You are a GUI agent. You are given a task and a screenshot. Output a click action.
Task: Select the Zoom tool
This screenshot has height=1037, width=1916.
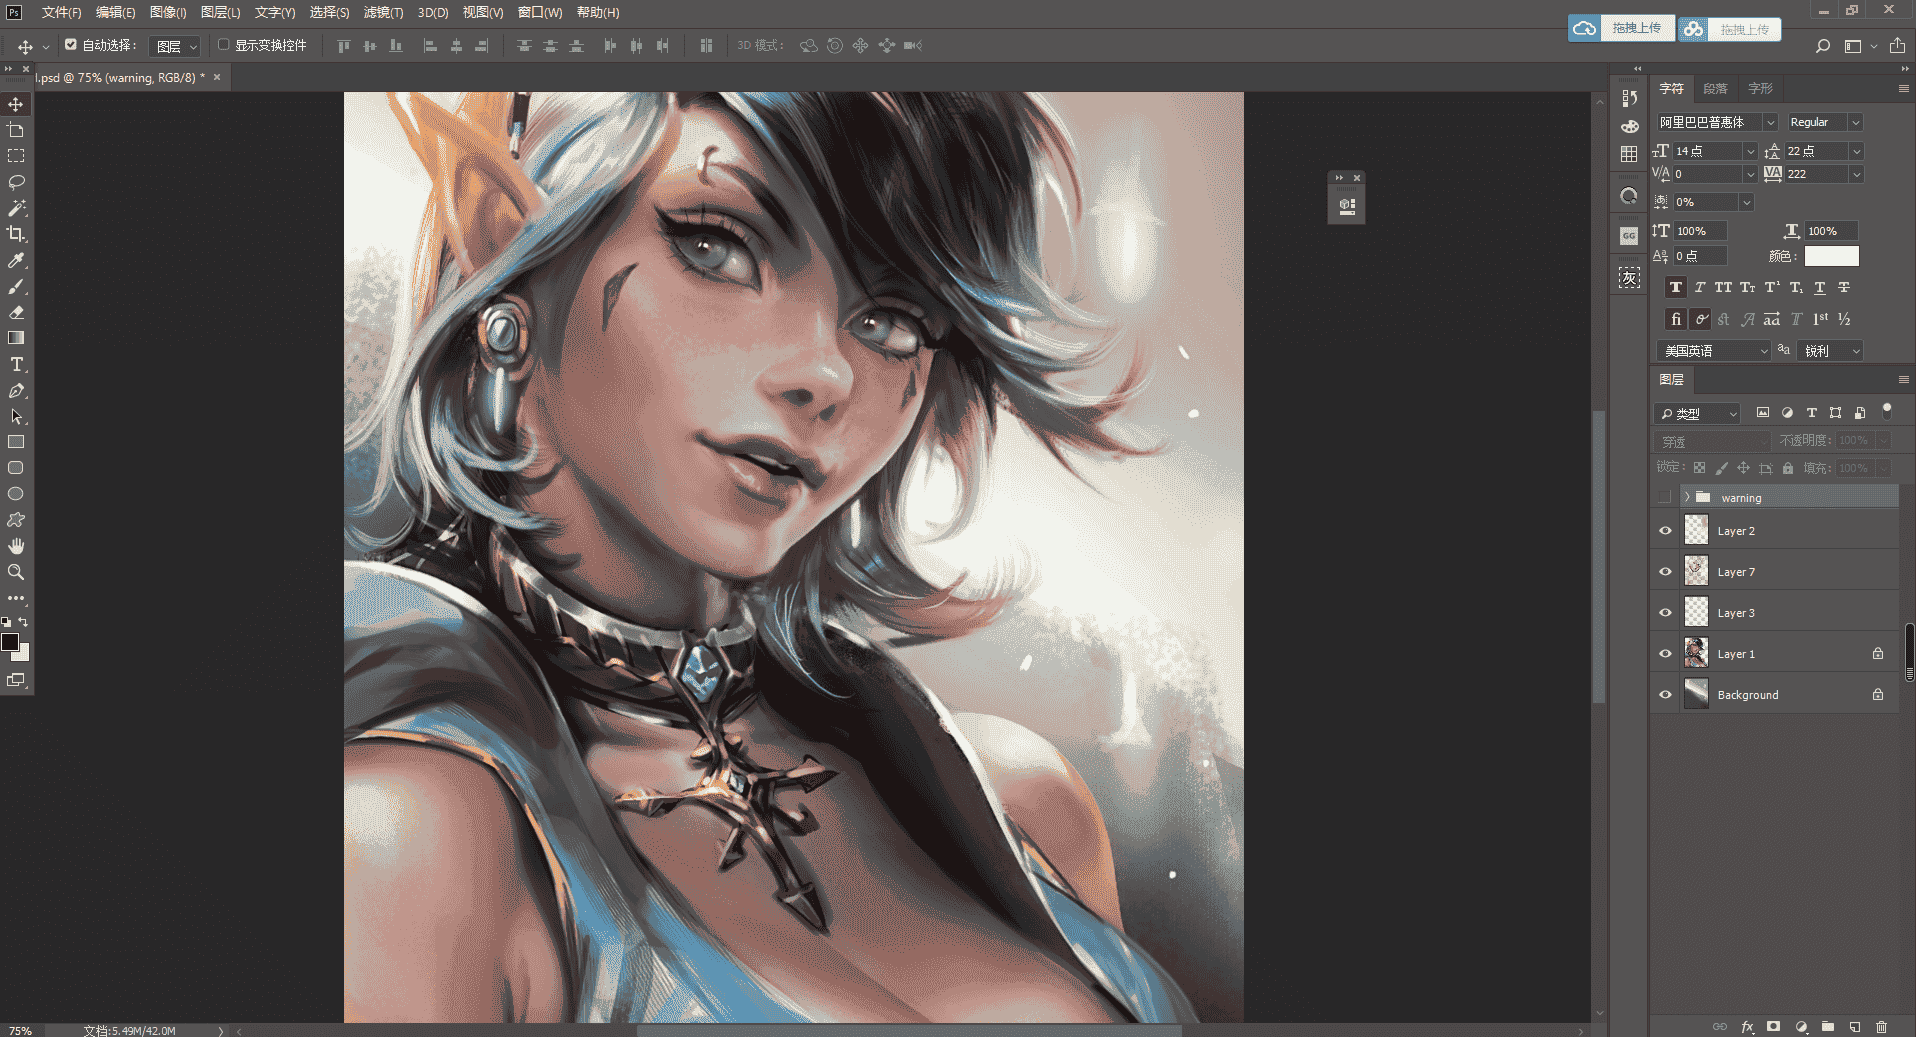(16, 572)
